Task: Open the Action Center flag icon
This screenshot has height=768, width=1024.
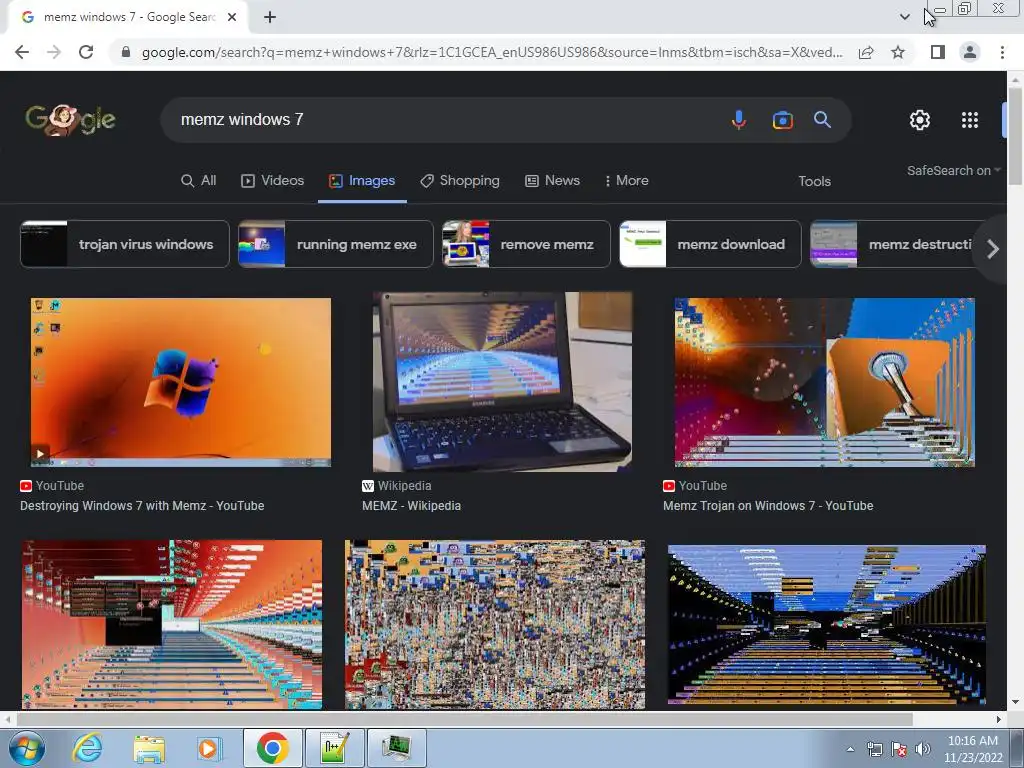Action: [899, 750]
